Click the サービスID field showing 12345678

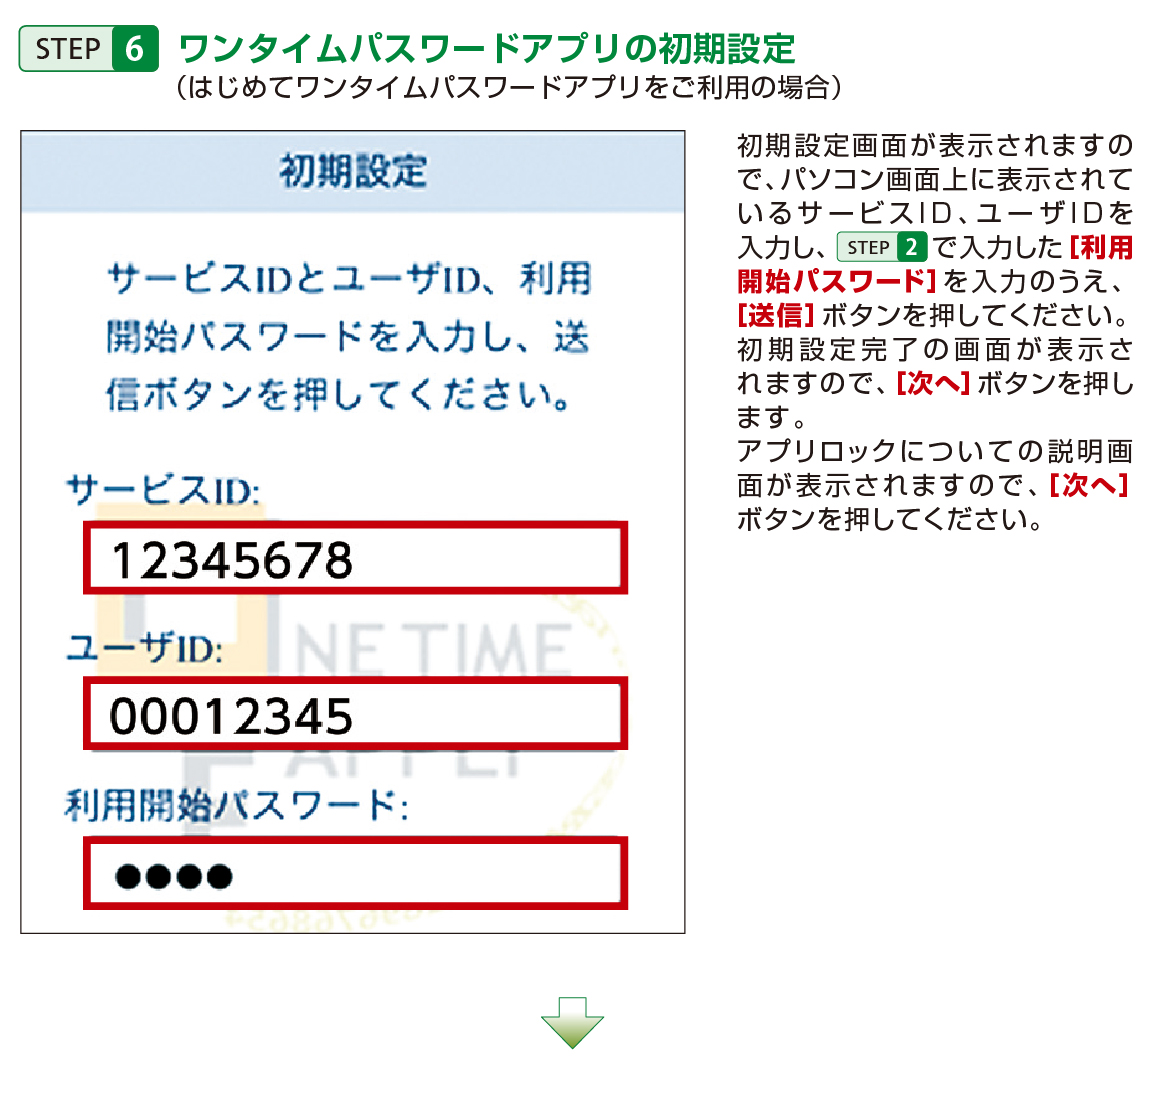355,559
